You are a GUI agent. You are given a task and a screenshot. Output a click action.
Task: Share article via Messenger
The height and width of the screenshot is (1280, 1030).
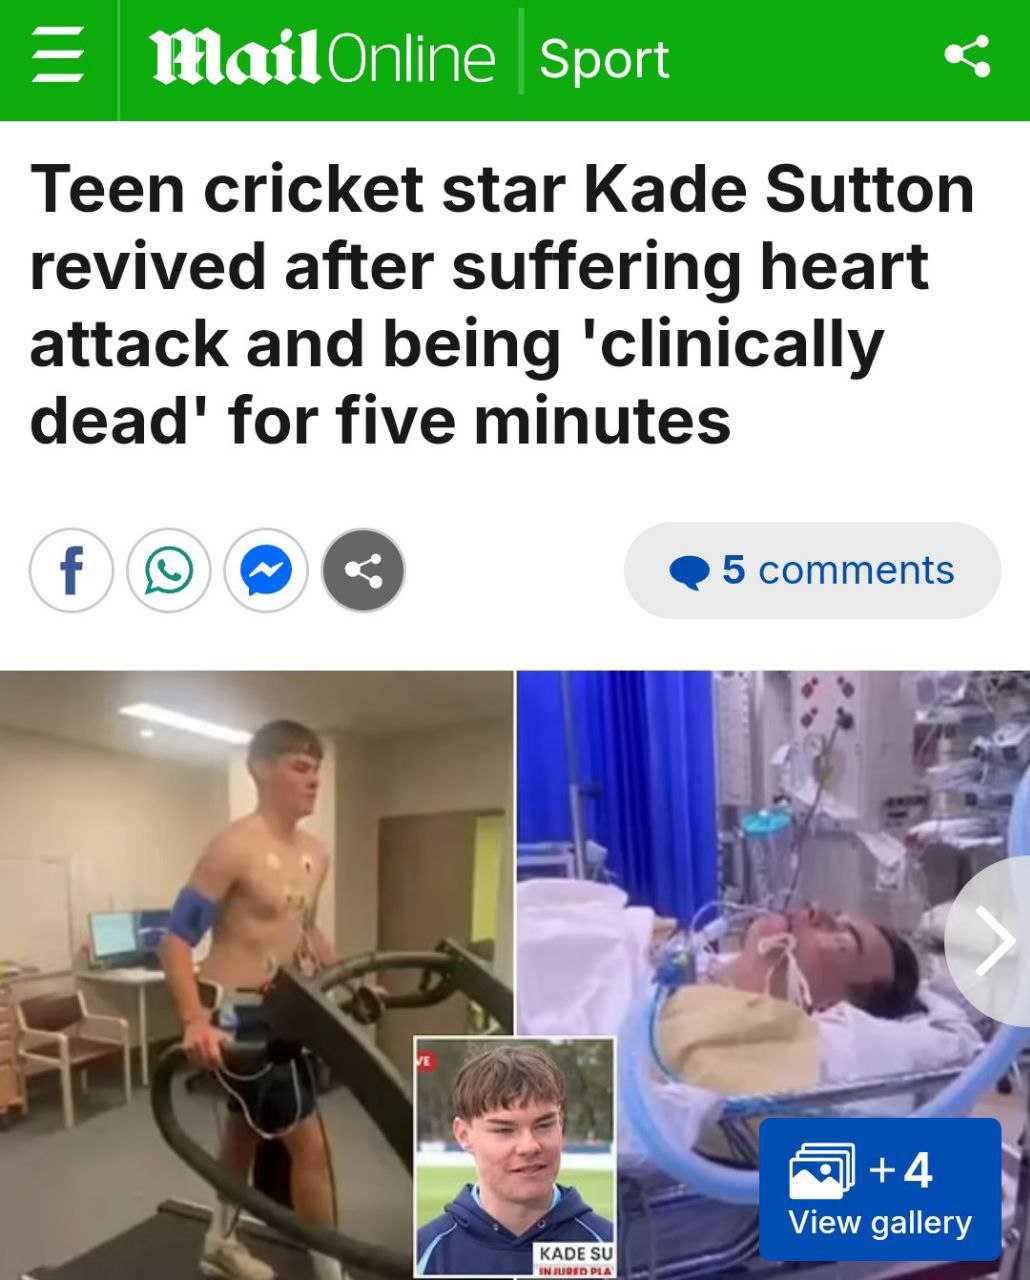tap(266, 570)
